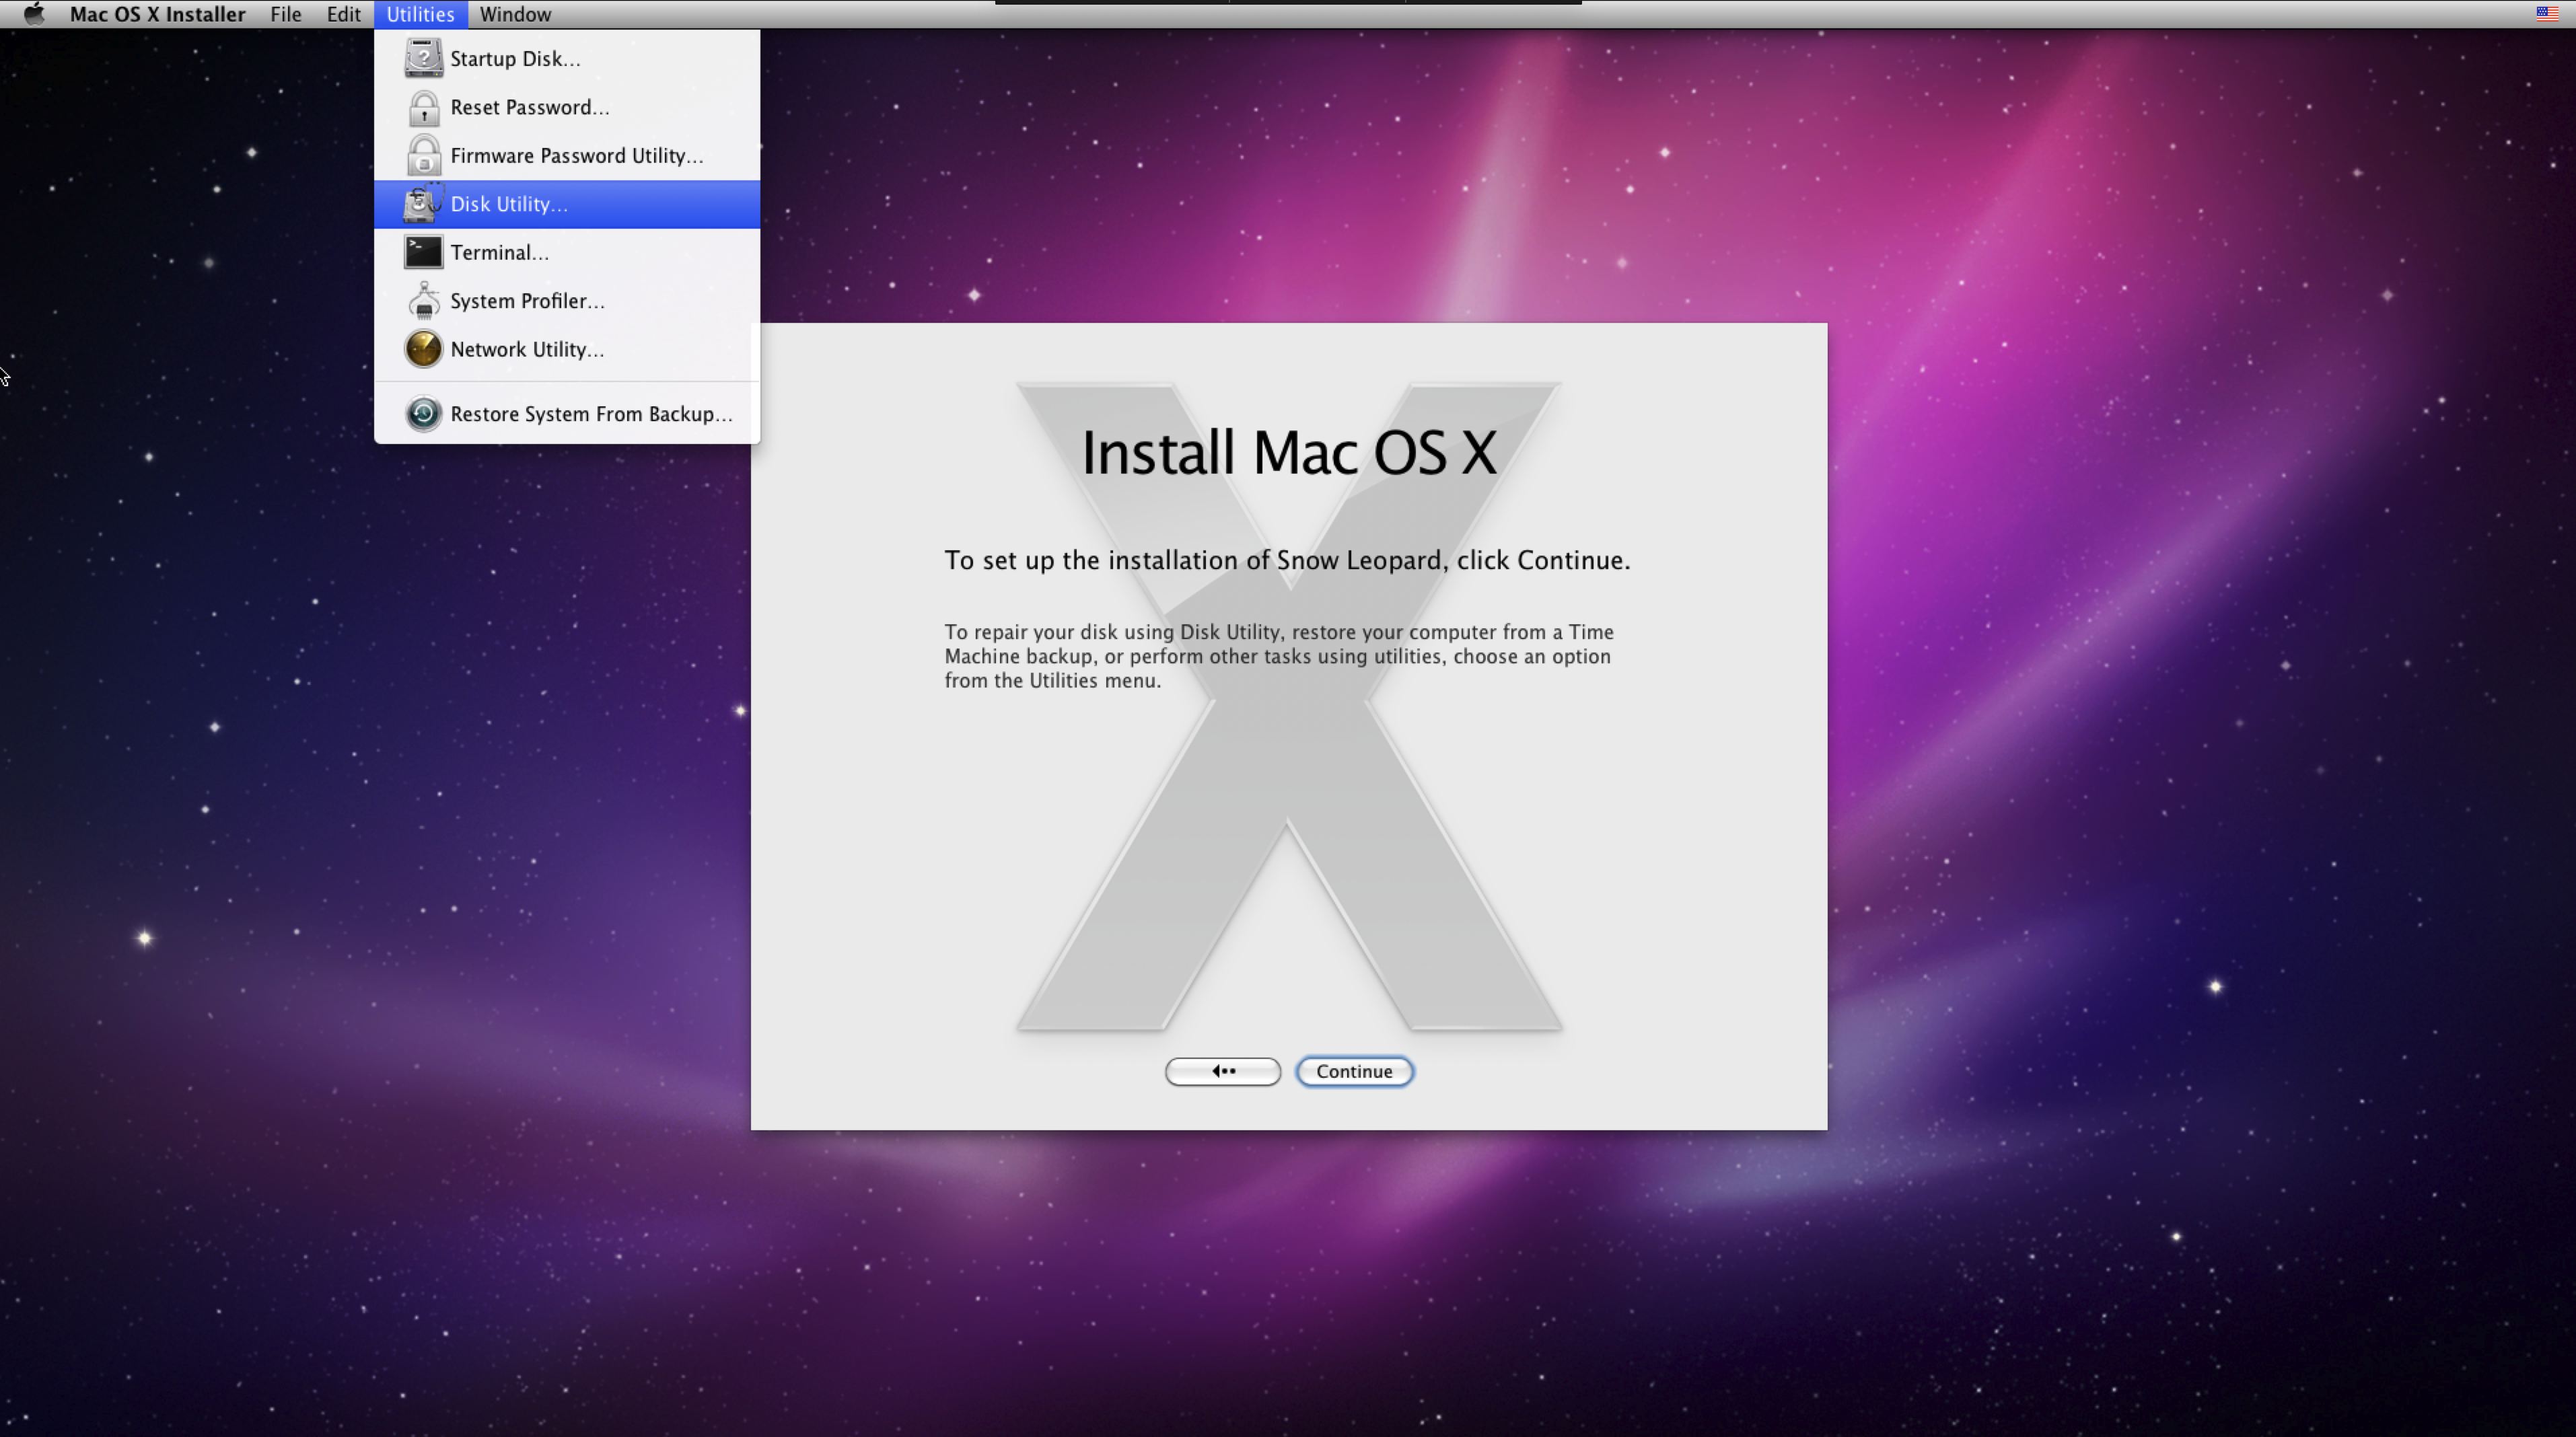Choose Terminal... from the menu
The width and height of the screenshot is (2576, 1437).
pyautogui.click(x=499, y=252)
